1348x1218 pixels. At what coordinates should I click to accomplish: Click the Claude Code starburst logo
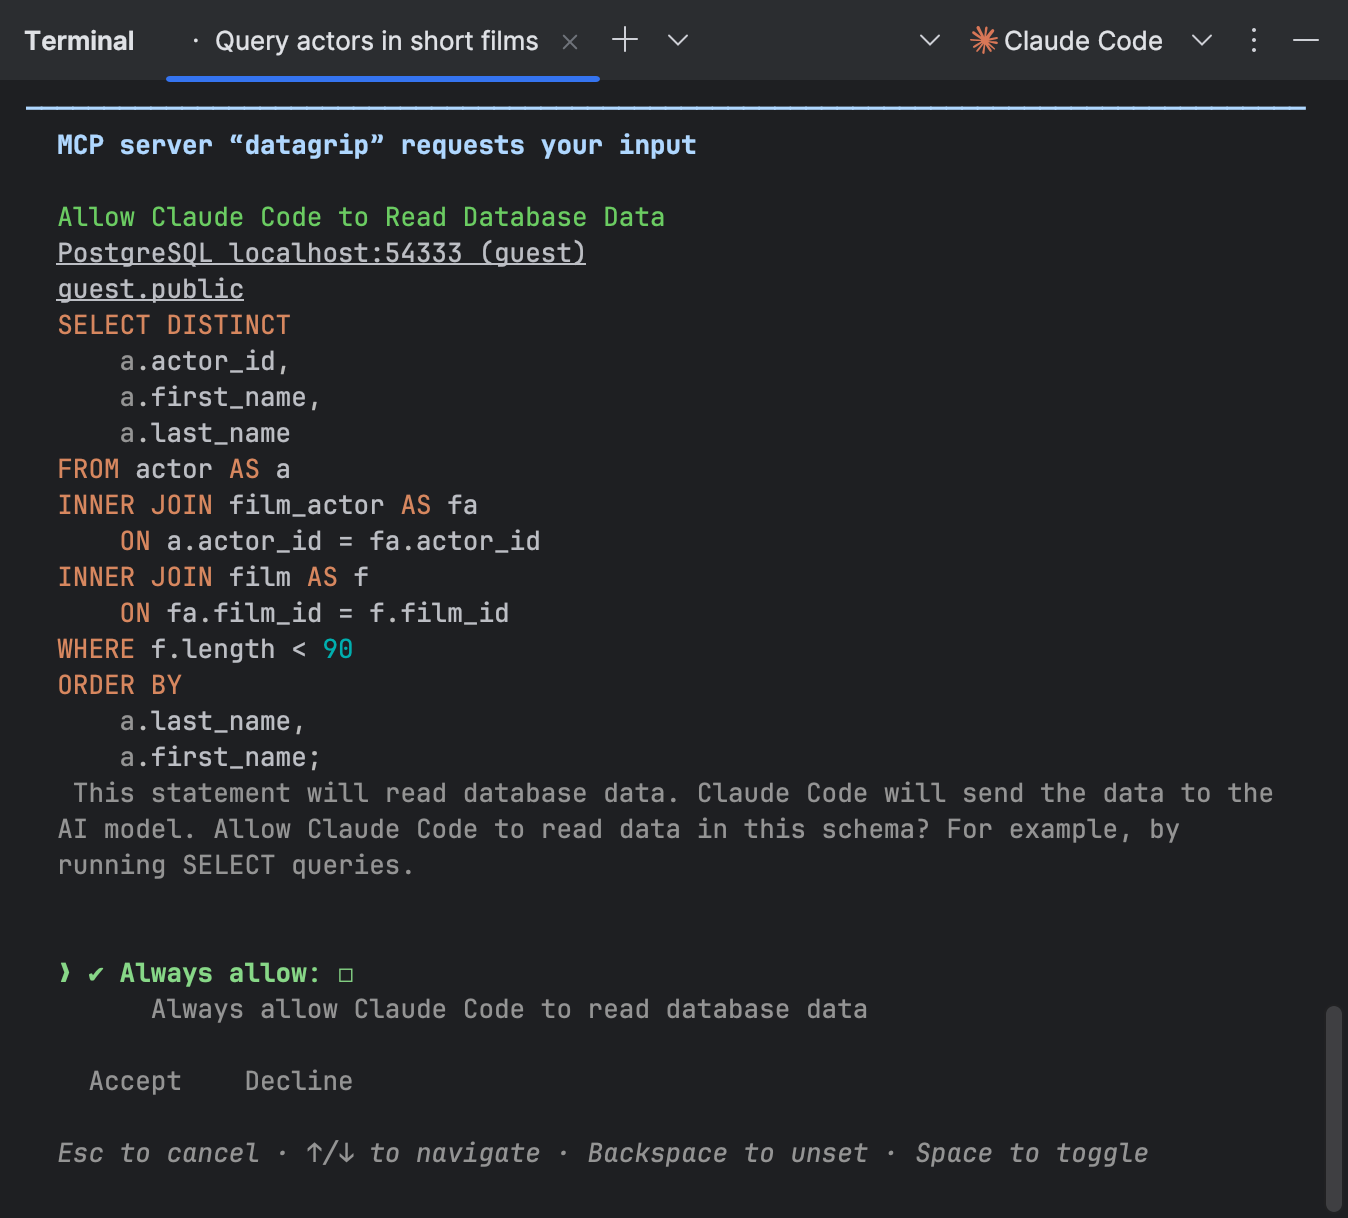click(984, 40)
